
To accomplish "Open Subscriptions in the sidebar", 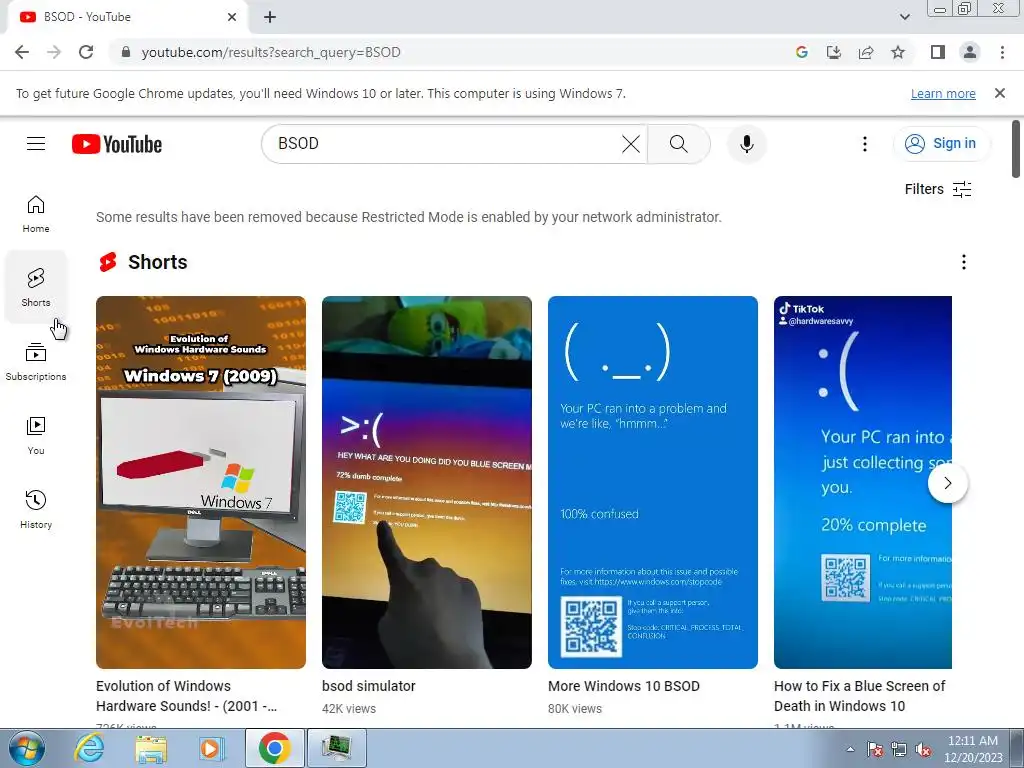I will (x=36, y=361).
